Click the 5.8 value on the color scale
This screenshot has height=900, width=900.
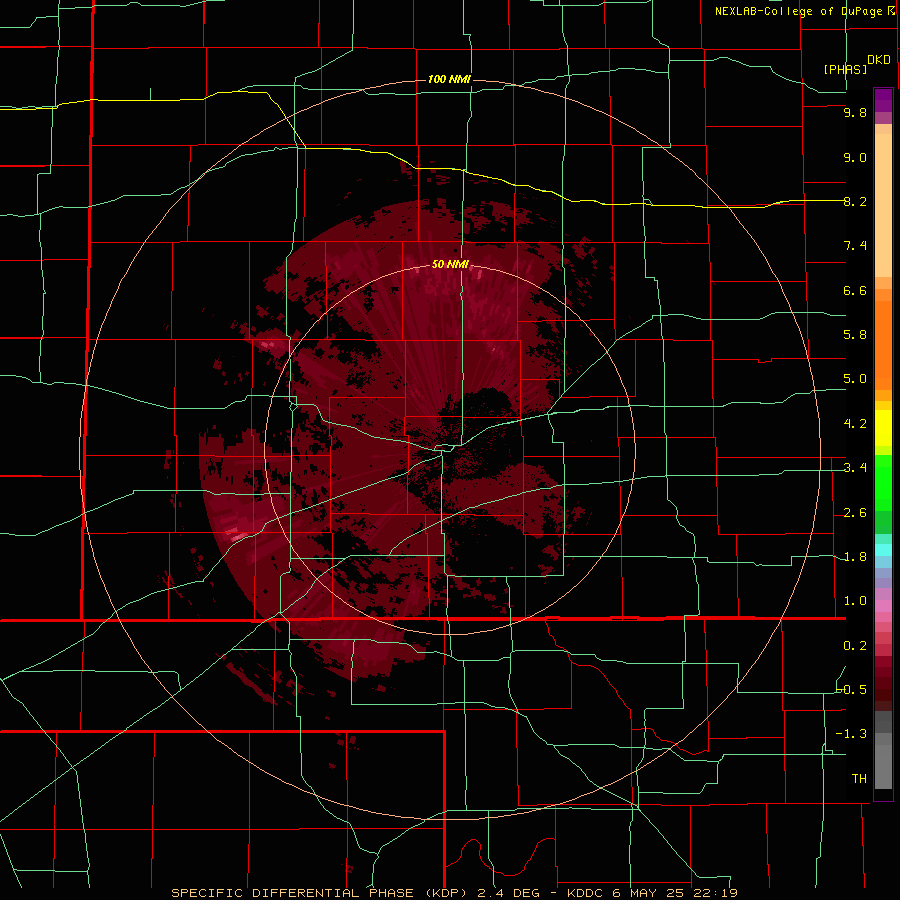click(855, 335)
